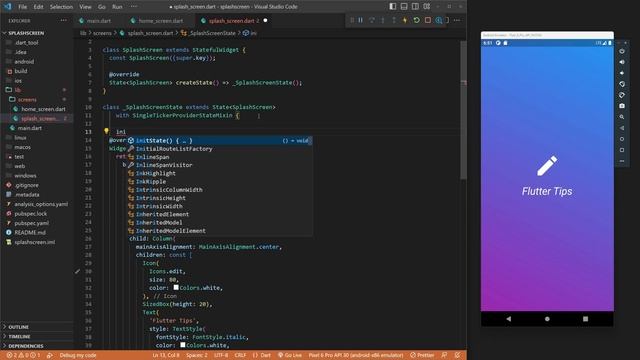
Task: Toggle secondary side bar layout icon
Action: tap(415, 7)
